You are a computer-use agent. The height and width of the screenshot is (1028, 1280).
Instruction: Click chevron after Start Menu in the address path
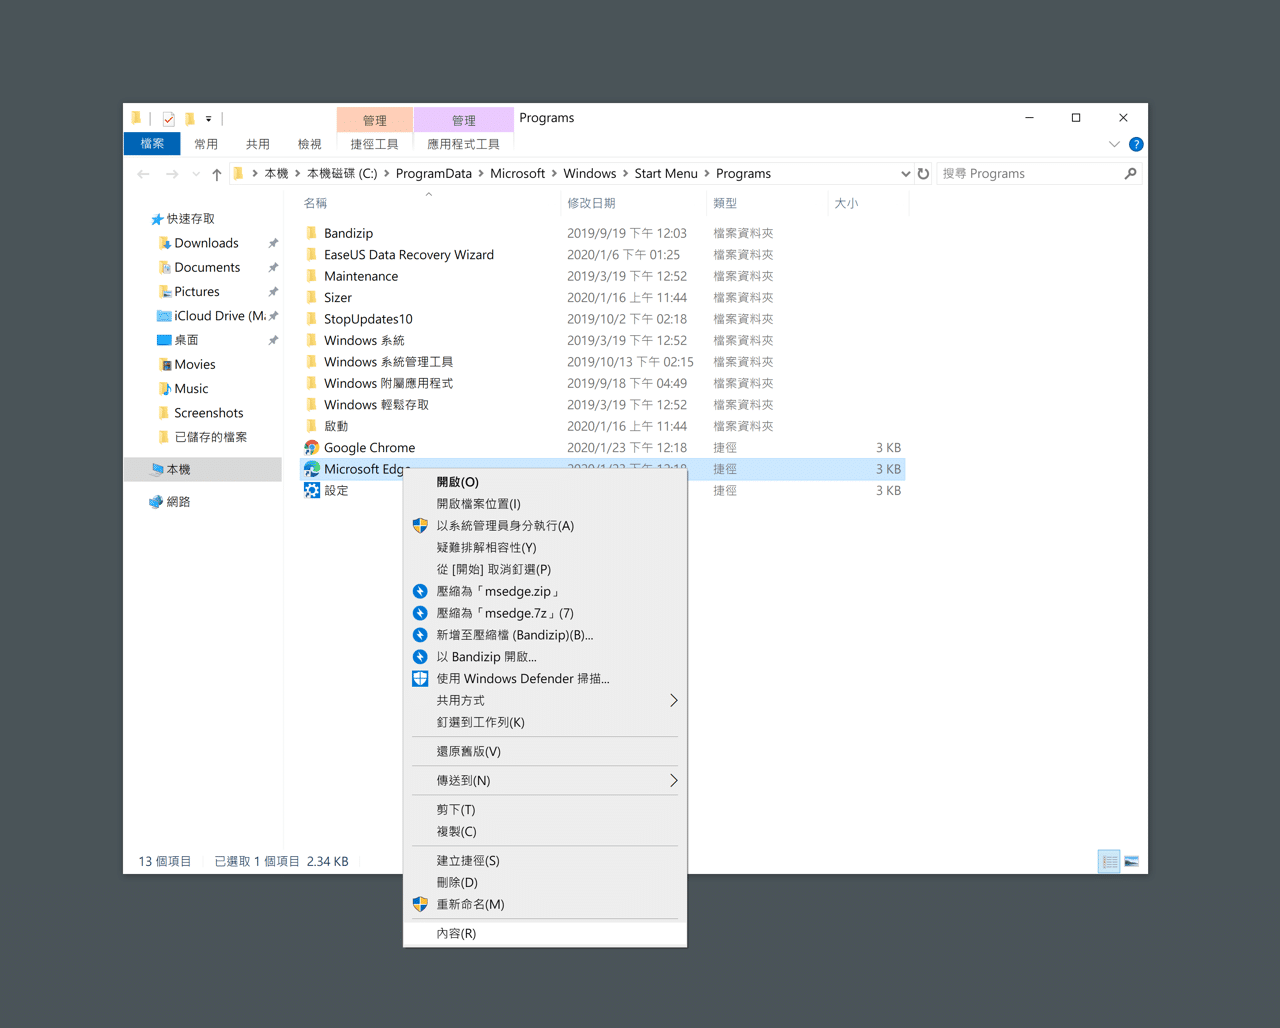707,174
